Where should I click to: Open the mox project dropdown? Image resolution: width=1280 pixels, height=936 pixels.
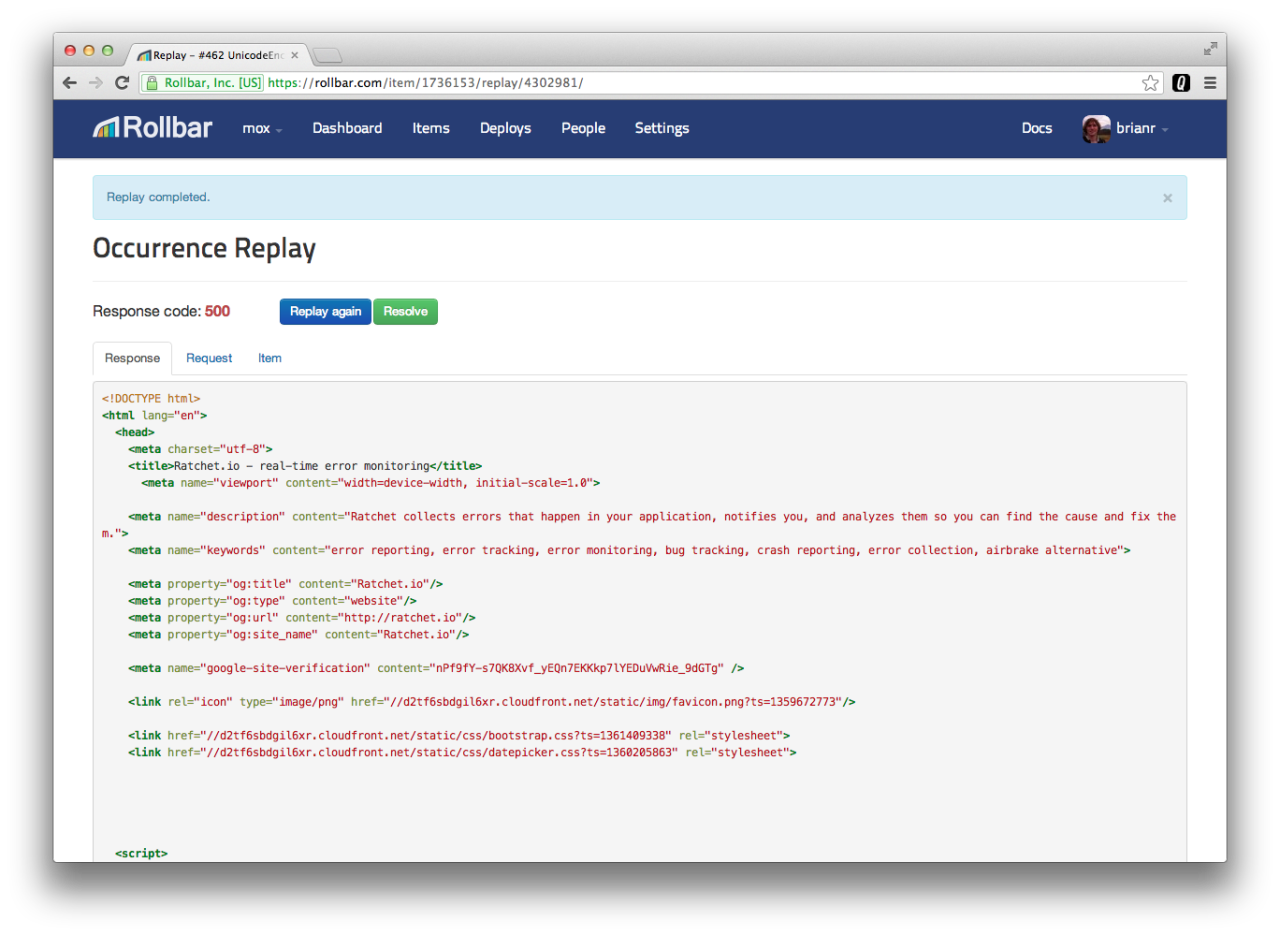[x=262, y=128]
